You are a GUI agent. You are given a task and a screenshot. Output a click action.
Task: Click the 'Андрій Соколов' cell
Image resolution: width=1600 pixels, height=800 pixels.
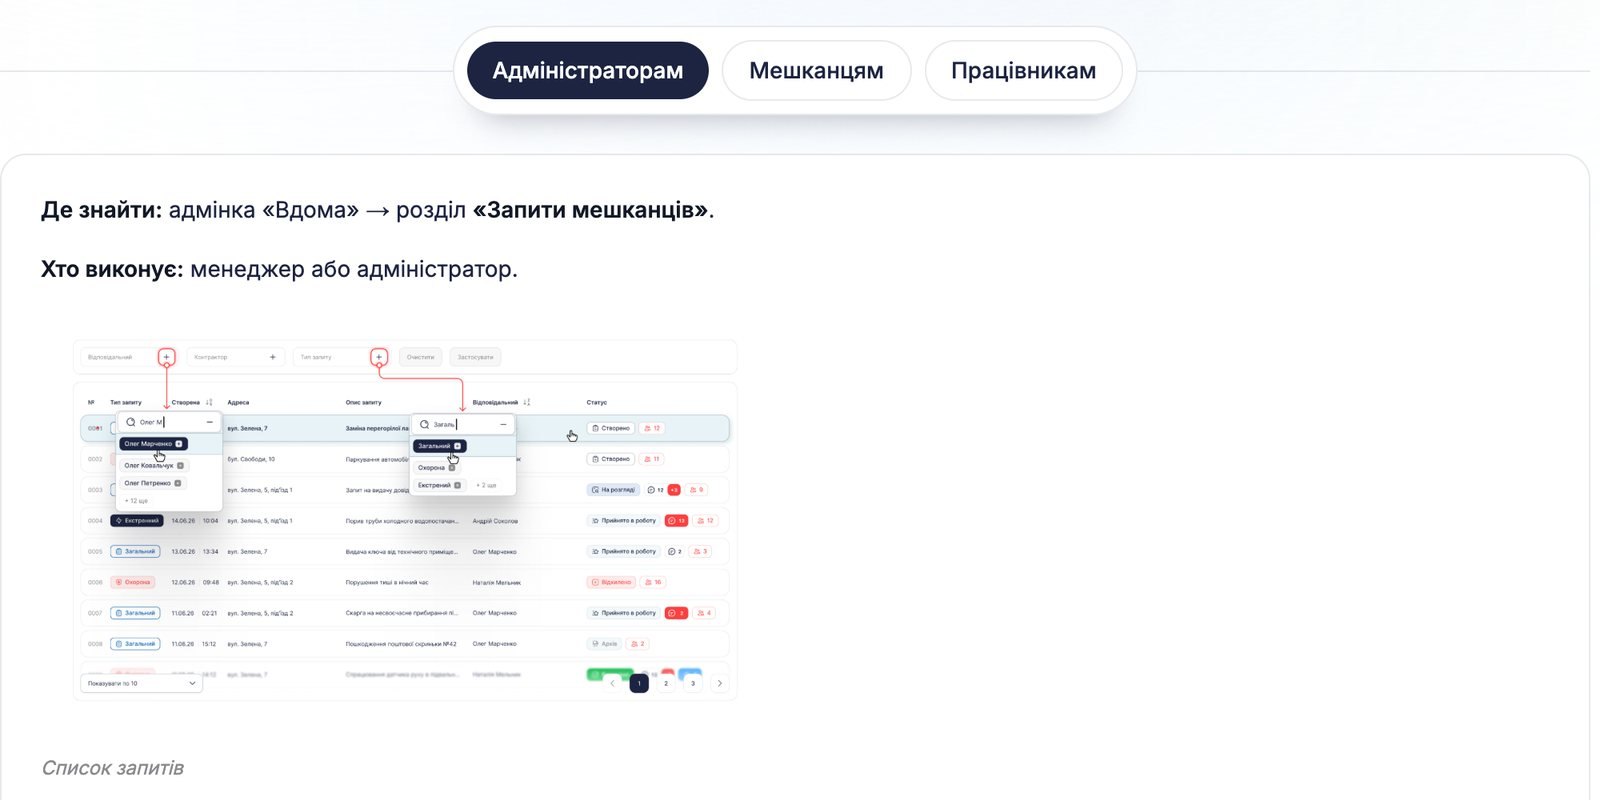pos(496,521)
